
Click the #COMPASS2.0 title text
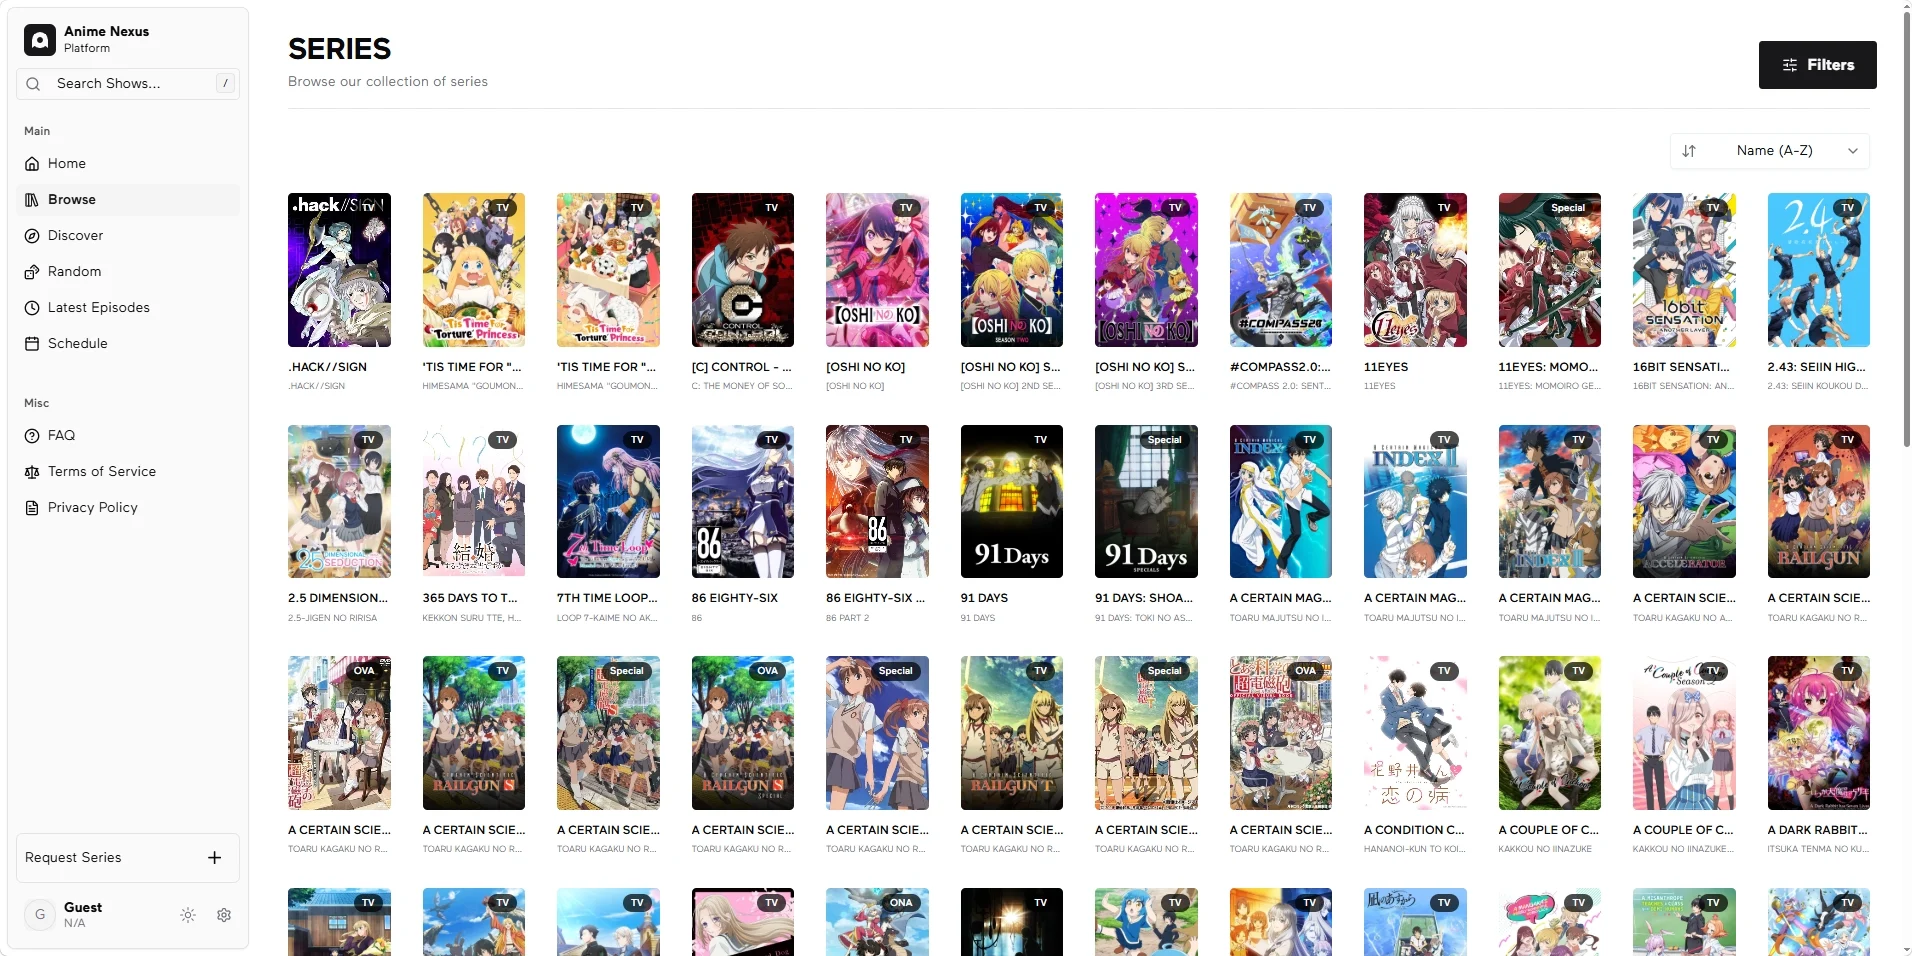[x=1280, y=367]
